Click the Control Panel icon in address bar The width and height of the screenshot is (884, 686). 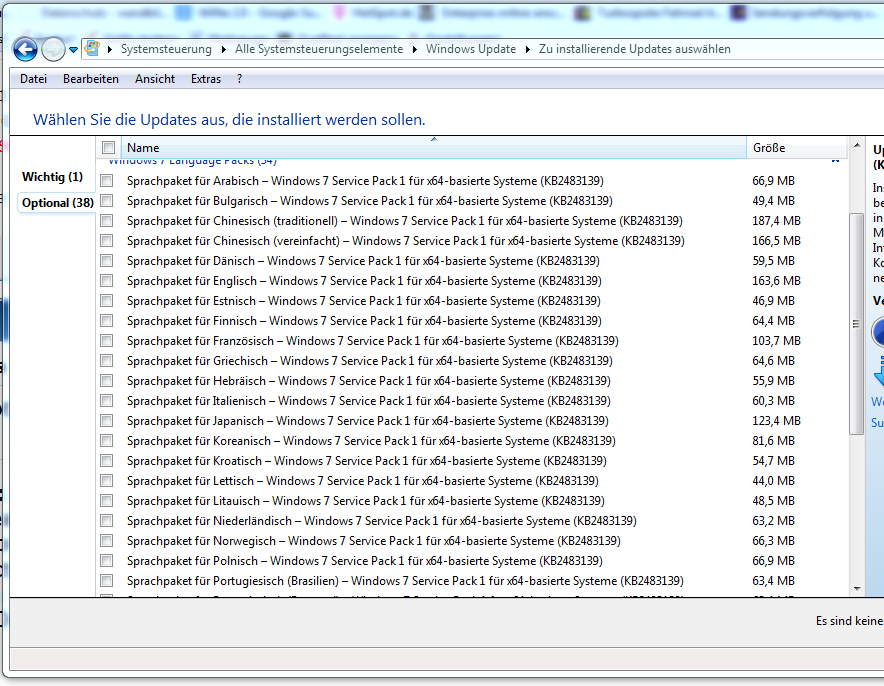click(x=92, y=49)
